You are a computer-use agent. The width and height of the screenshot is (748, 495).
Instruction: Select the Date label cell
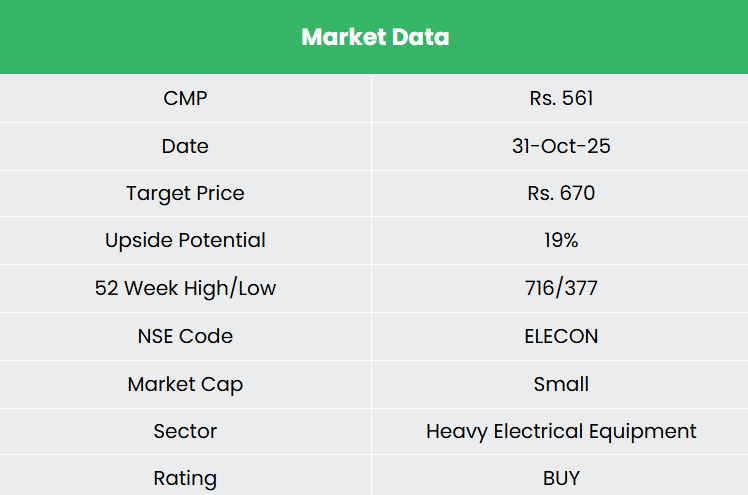(x=185, y=146)
